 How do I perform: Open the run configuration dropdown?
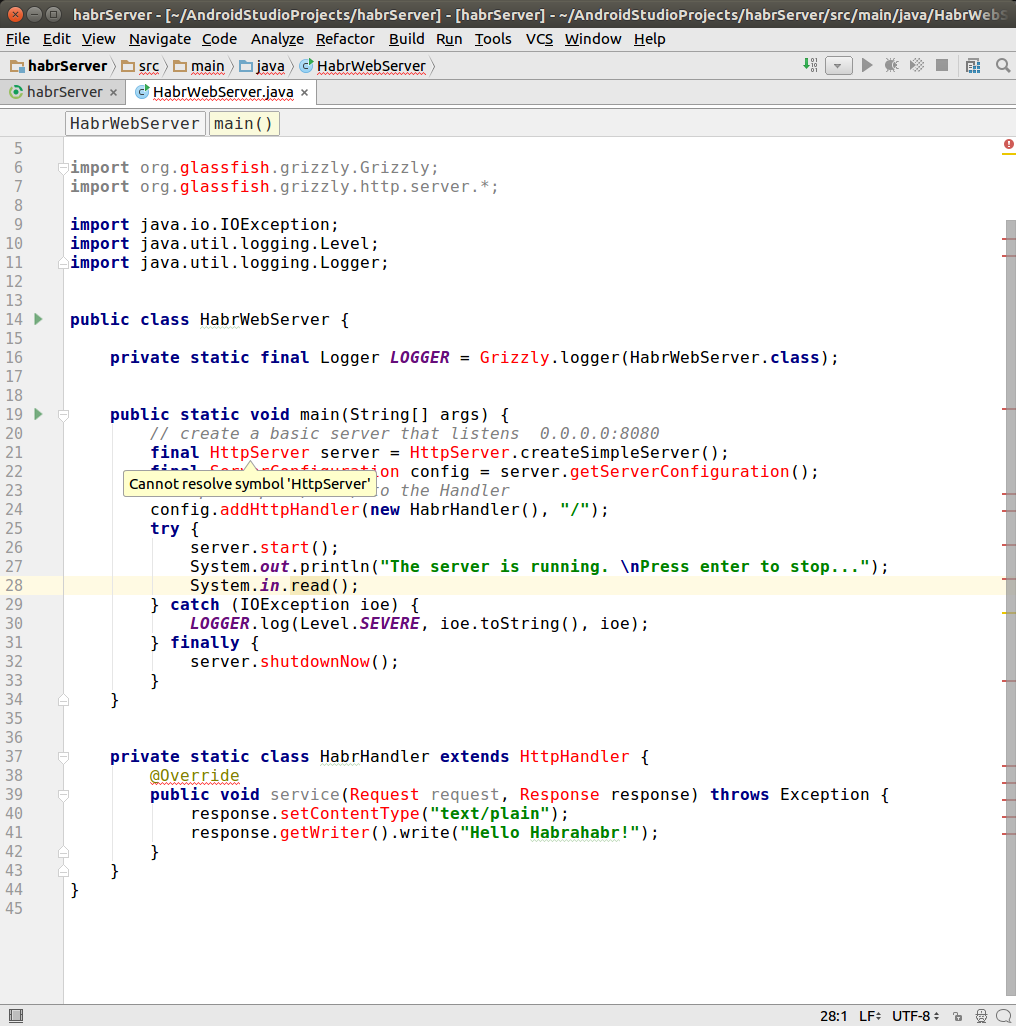pyautogui.click(x=838, y=65)
